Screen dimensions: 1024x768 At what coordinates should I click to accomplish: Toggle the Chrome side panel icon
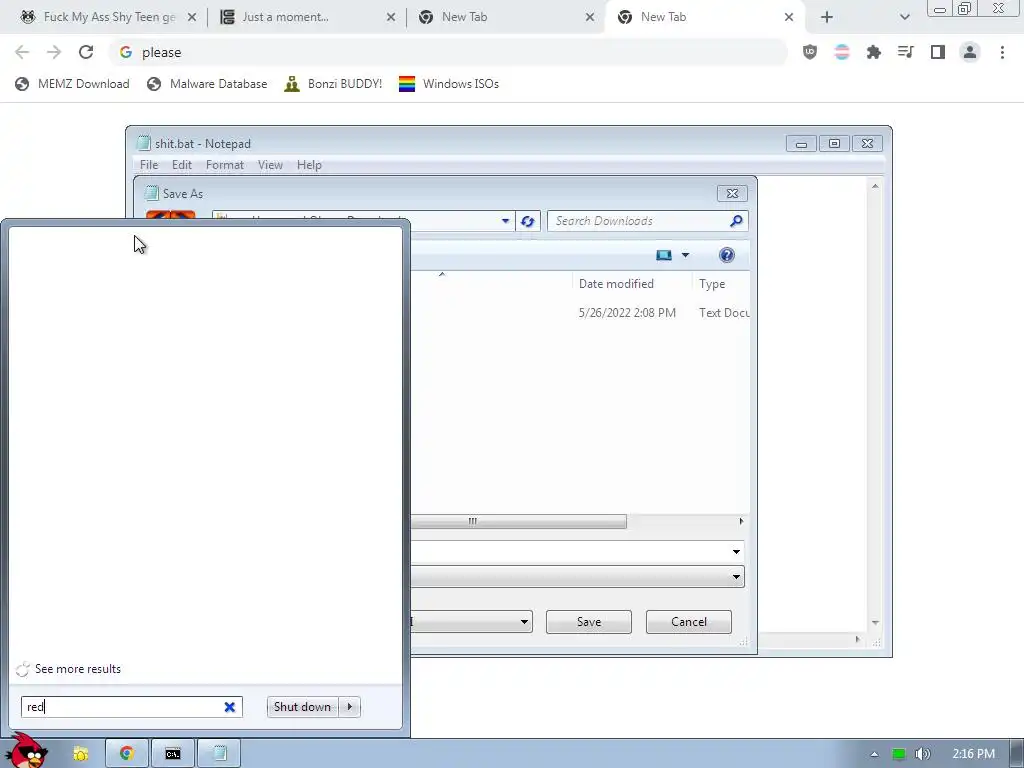tap(938, 52)
